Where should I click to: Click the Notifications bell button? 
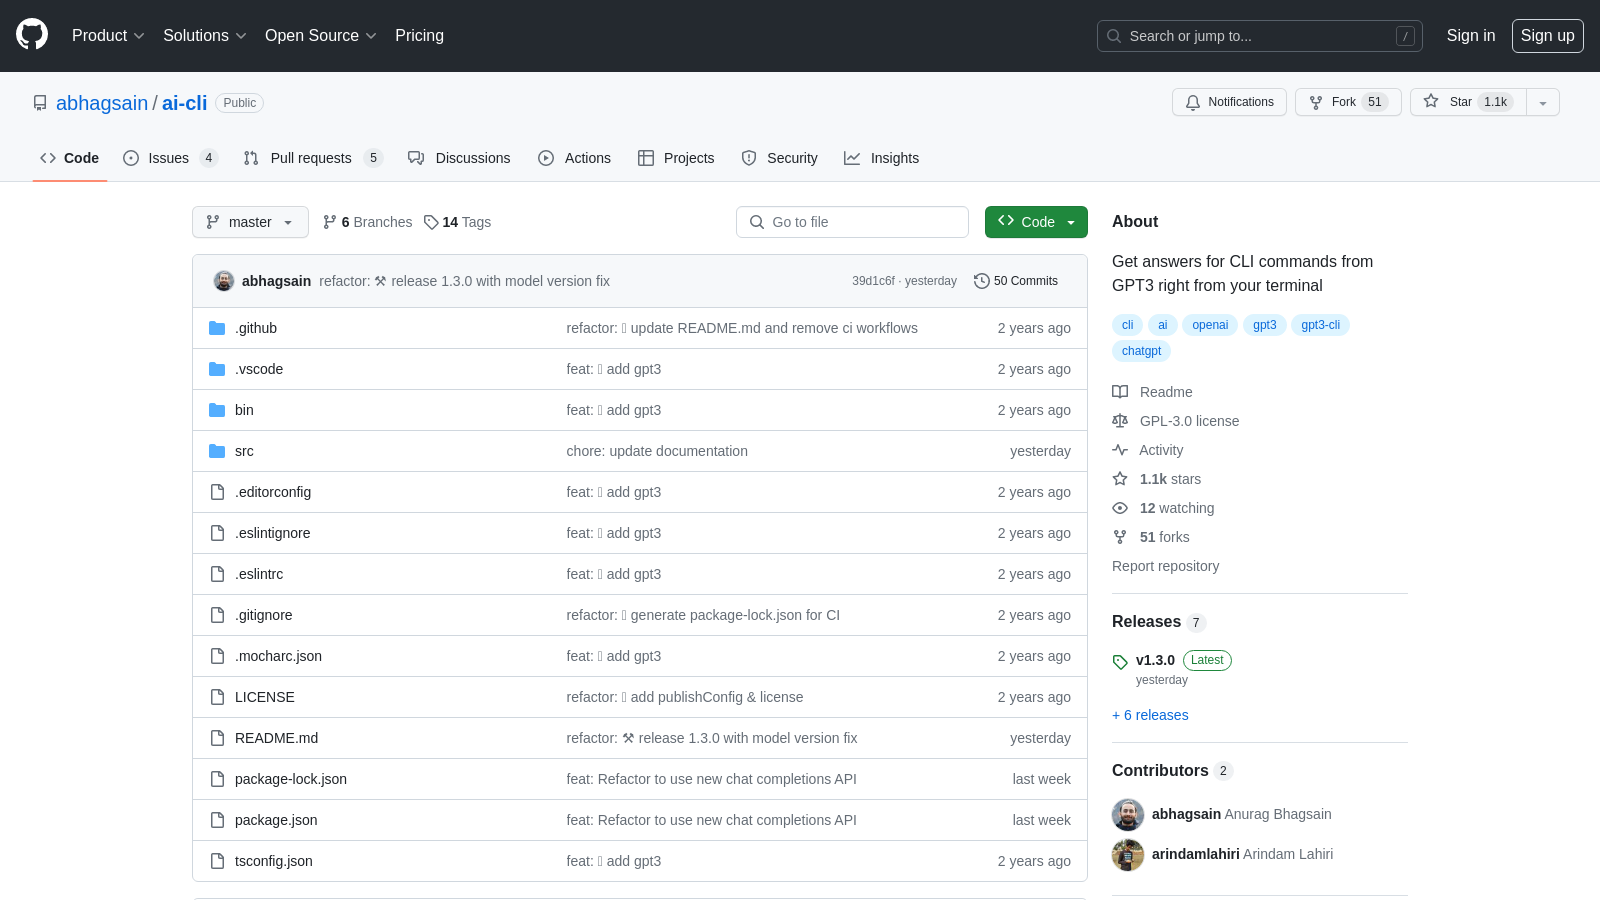pos(1229,102)
